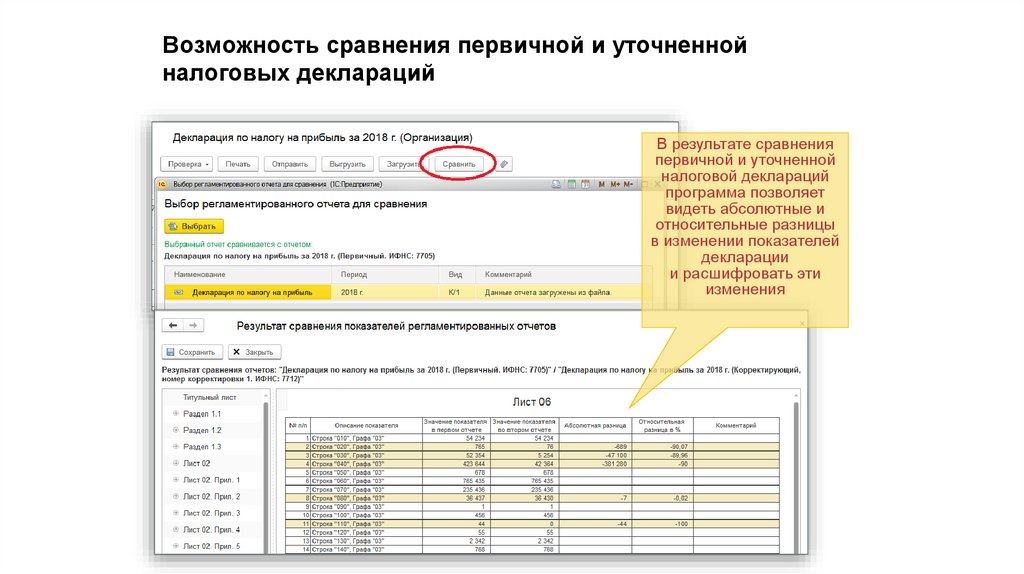The width and height of the screenshot is (1024, 574).
Task: Click the -47 100 absolute difference cell
Action: (x=595, y=455)
